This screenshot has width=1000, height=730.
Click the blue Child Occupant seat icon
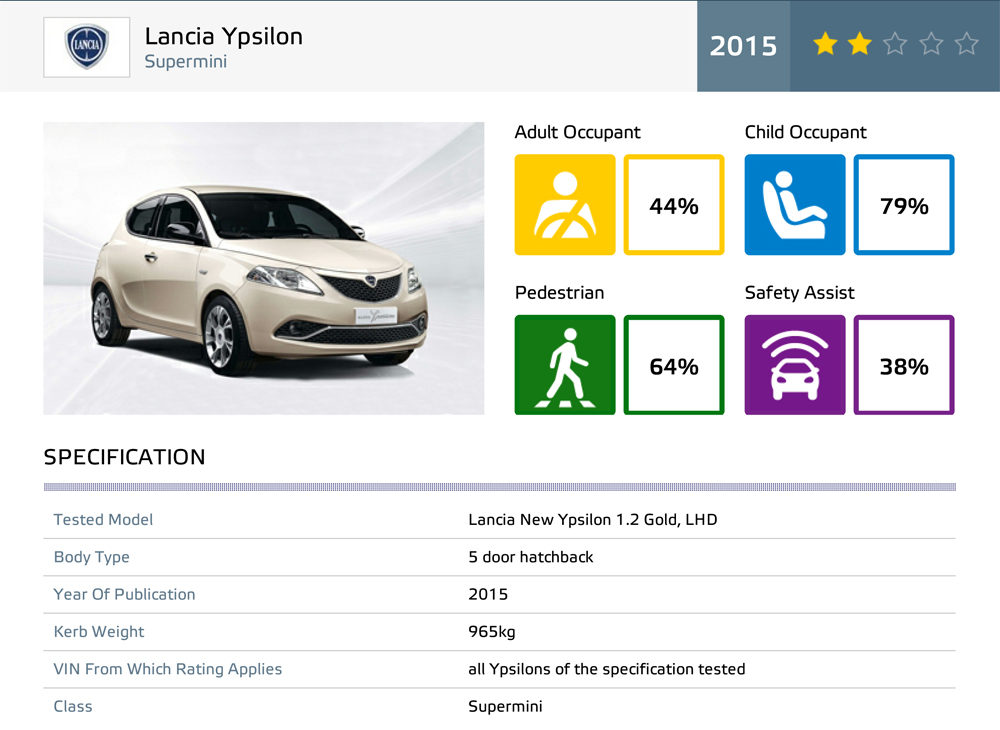(x=795, y=205)
